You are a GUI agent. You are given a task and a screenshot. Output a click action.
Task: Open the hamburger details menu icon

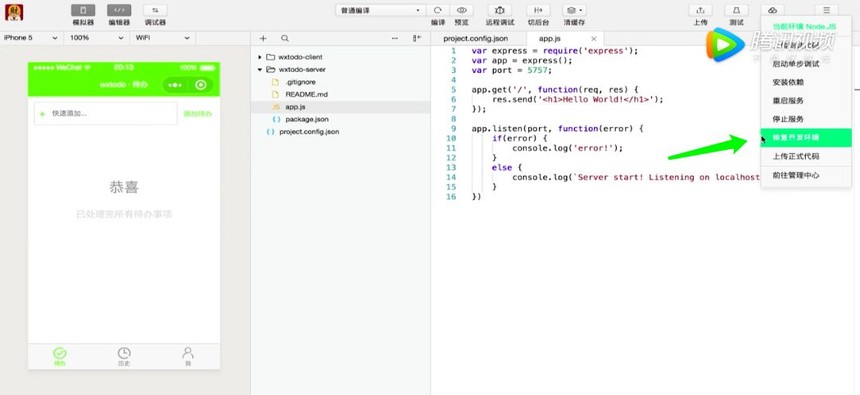click(x=826, y=10)
